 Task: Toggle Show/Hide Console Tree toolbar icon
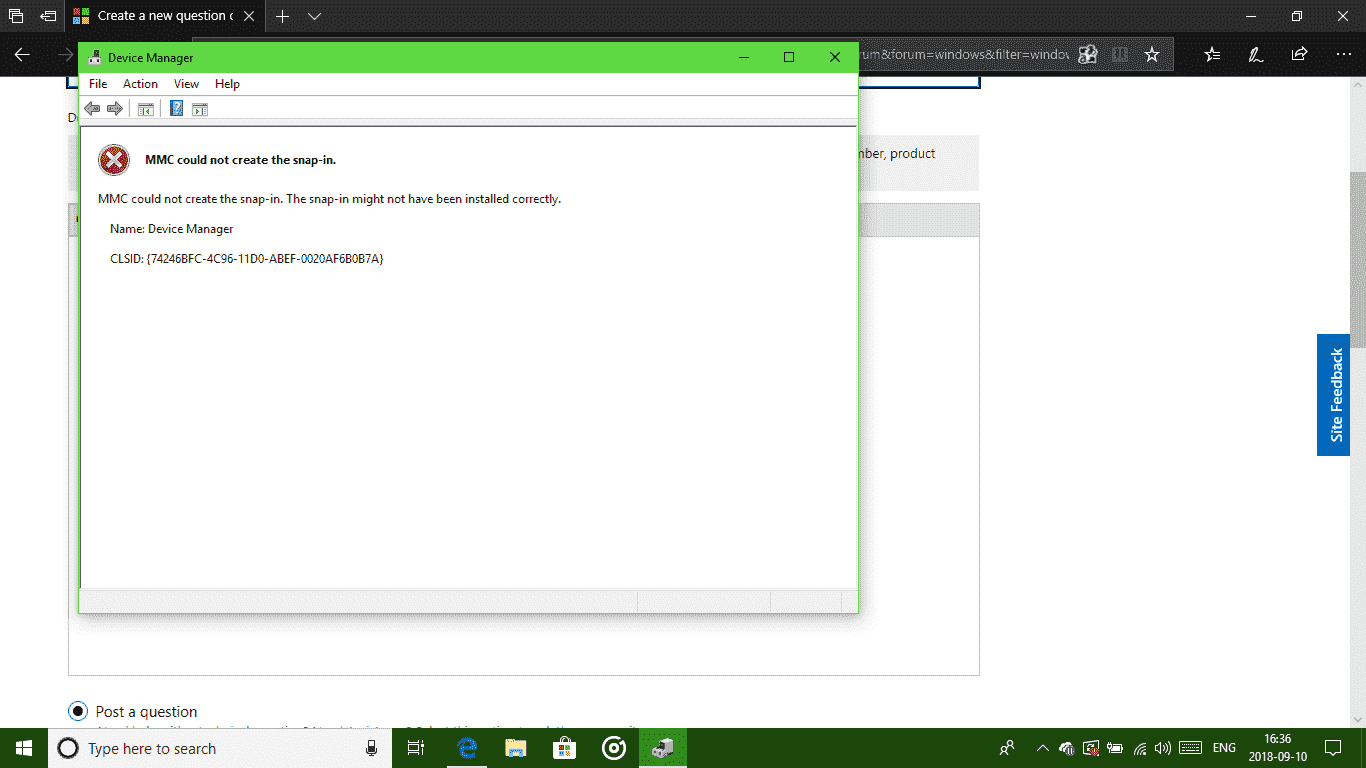click(x=146, y=109)
